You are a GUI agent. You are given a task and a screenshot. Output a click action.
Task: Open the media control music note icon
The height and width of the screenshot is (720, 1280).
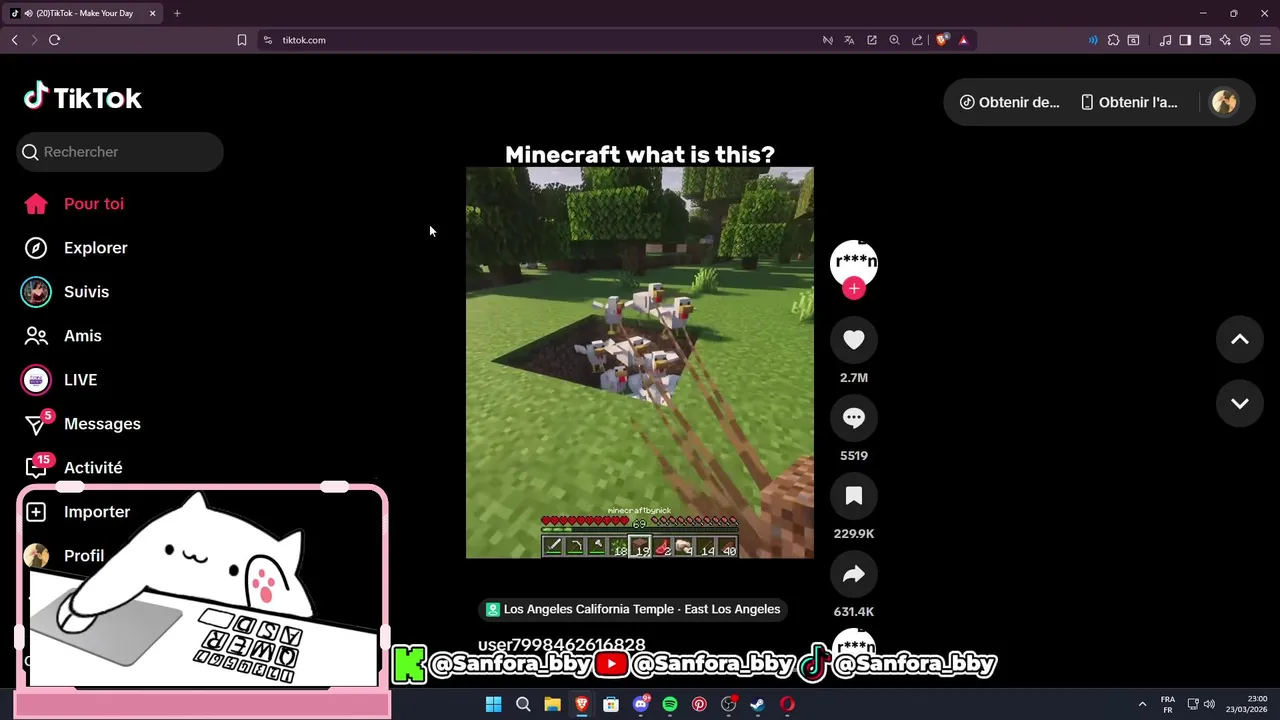pos(1166,40)
